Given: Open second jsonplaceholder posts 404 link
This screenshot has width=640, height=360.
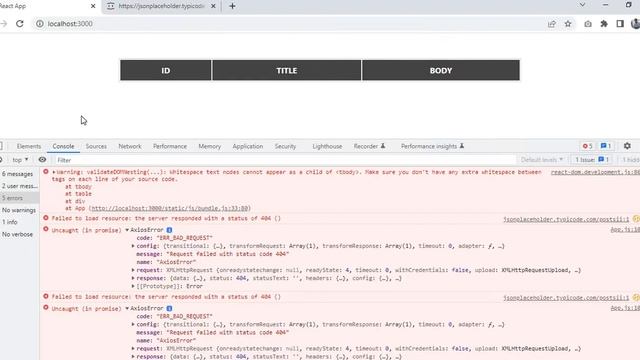Looking at the screenshot, I should 566,298.
